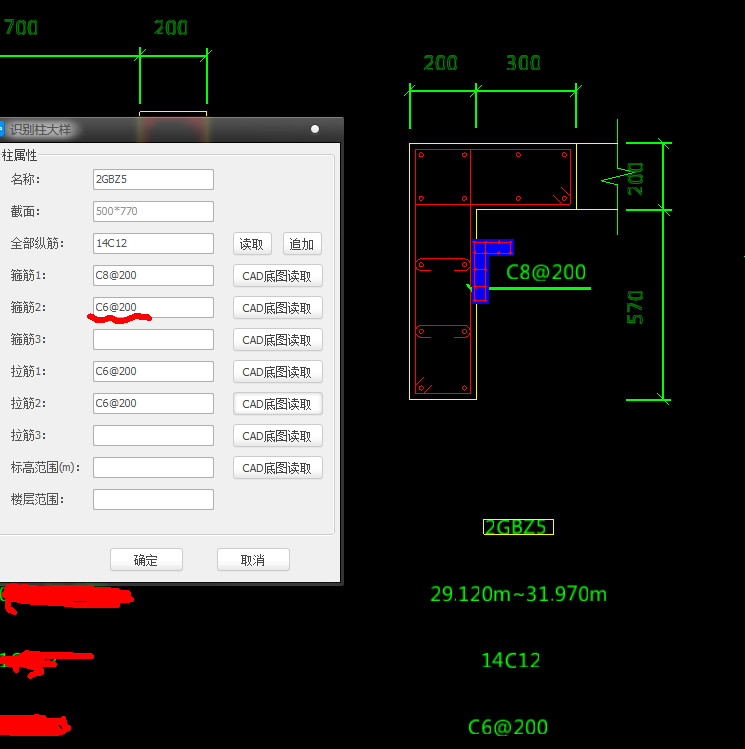Click CAD底图读取 next to 拉筋3
745x749 pixels.
[277, 436]
